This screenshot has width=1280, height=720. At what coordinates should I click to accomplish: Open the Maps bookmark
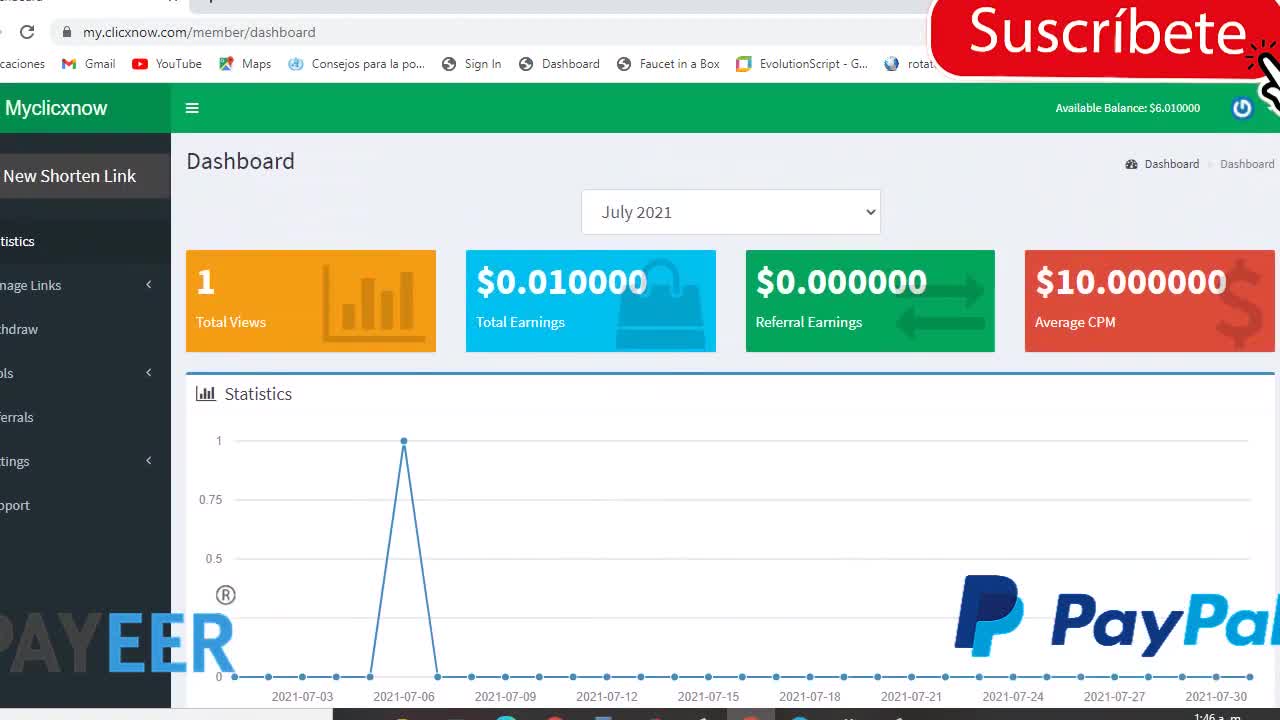click(x=245, y=63)
